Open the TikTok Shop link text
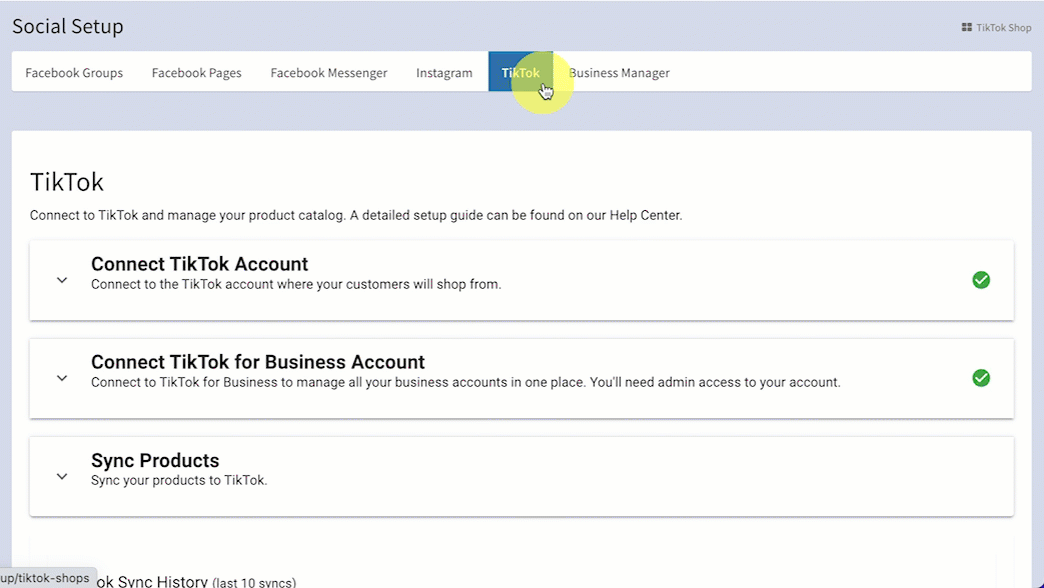The height and width of the screenshot is (588, 1044). [1003, 28]
